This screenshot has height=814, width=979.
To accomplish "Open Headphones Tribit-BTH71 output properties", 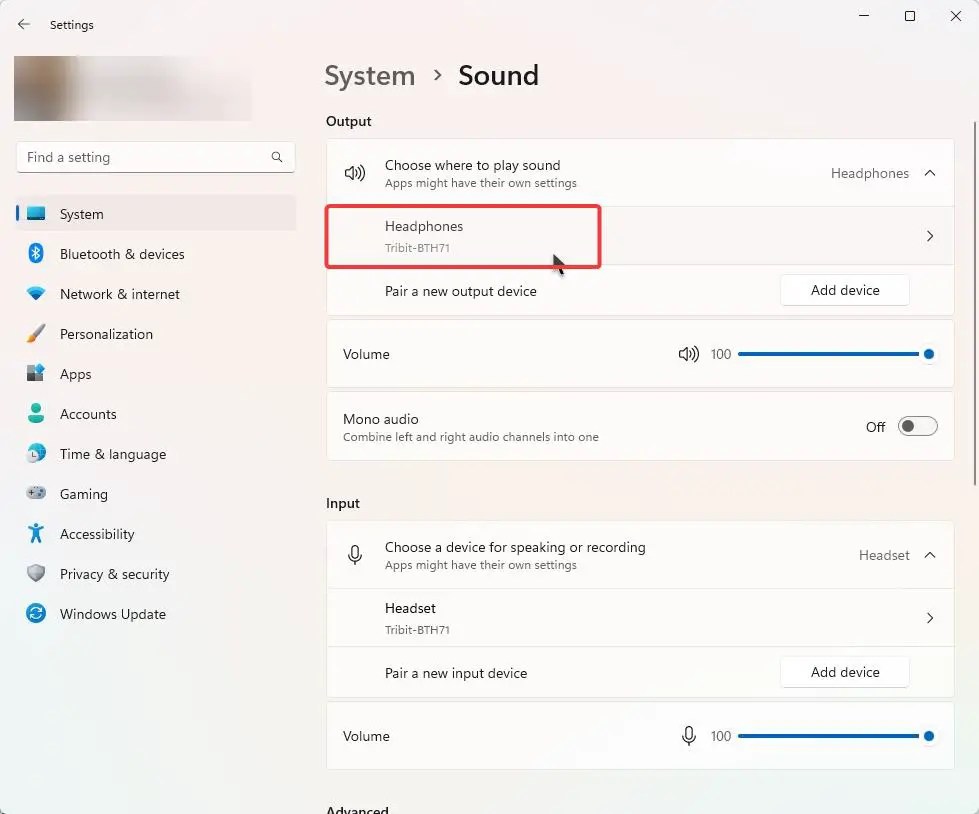I will coord(640,236).
